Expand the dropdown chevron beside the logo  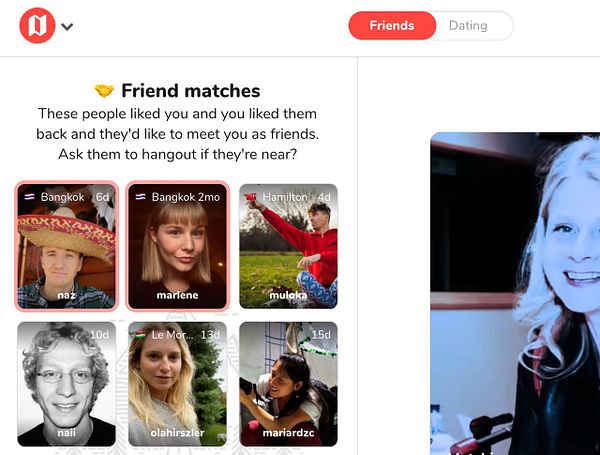(67, 27)
